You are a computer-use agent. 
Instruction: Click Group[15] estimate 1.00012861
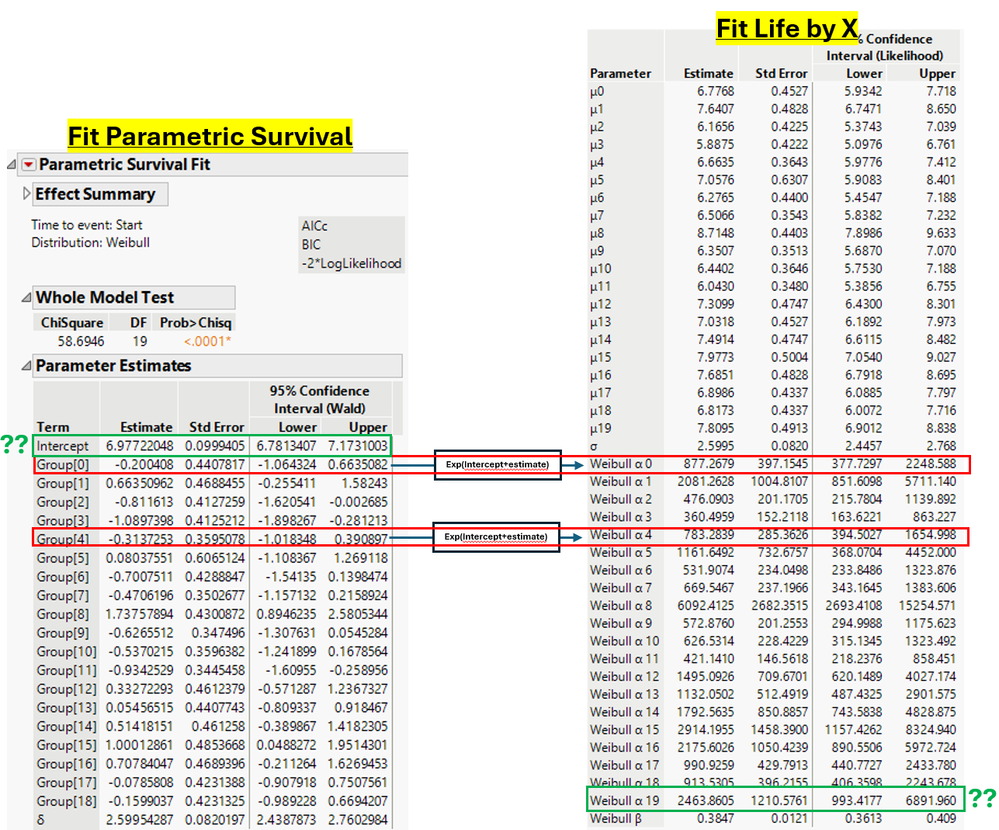click(140, 745)
